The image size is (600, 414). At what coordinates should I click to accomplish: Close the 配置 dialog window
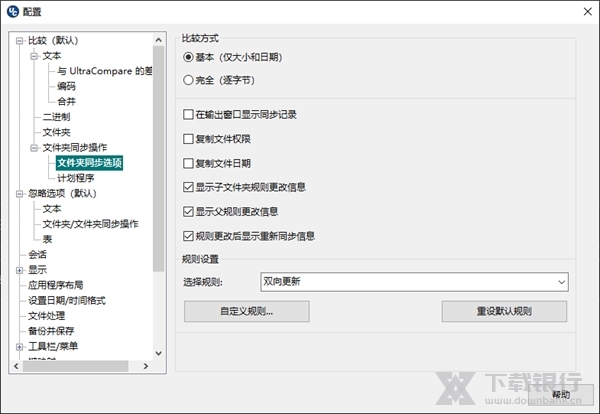(588, 11)
